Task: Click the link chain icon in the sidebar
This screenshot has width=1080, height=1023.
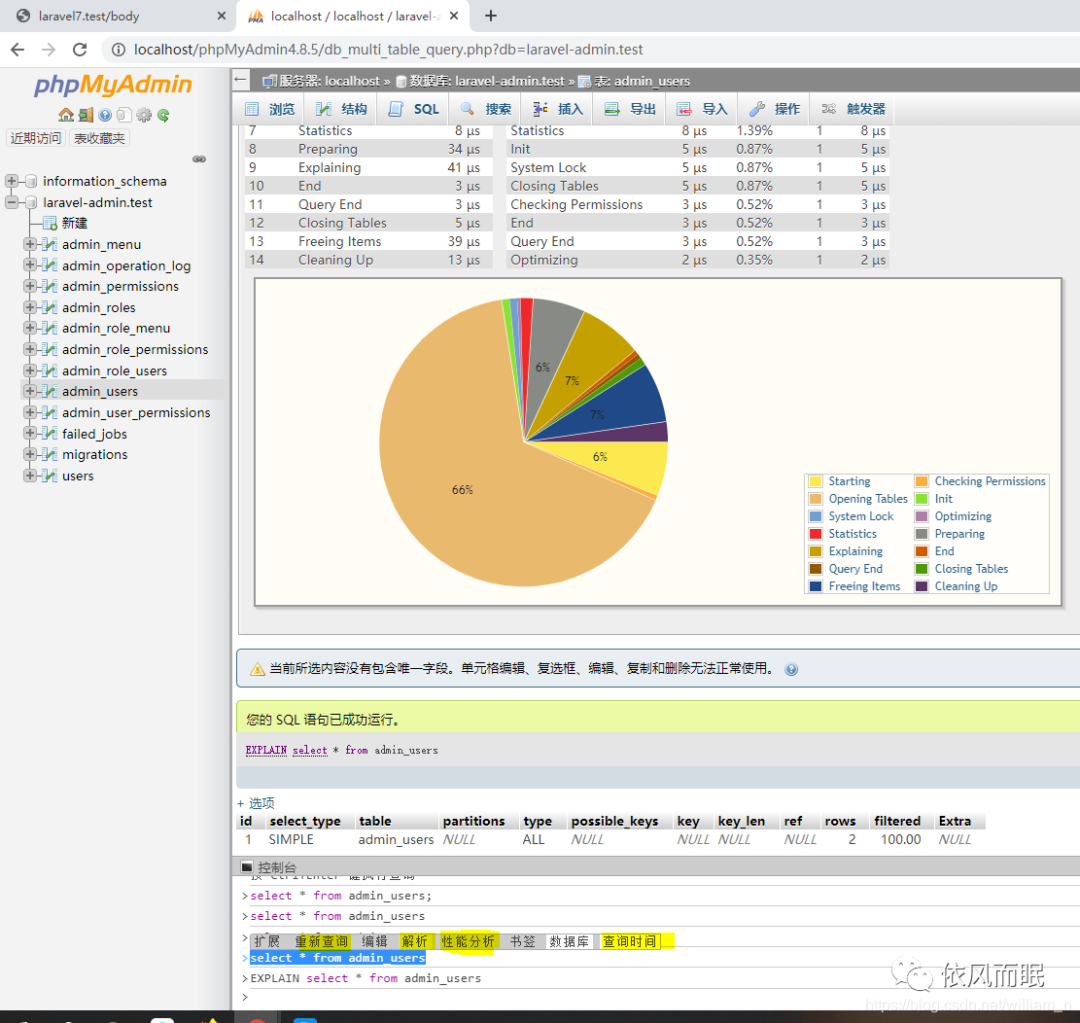Action: pyautogui.click(x=199, y=159)
